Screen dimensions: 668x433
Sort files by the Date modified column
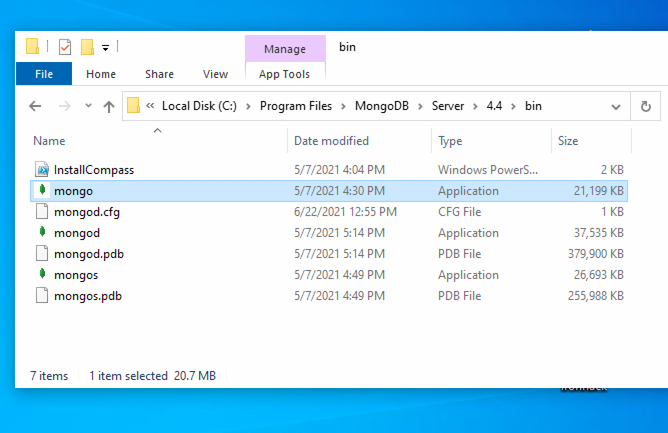tap(331, 141)
